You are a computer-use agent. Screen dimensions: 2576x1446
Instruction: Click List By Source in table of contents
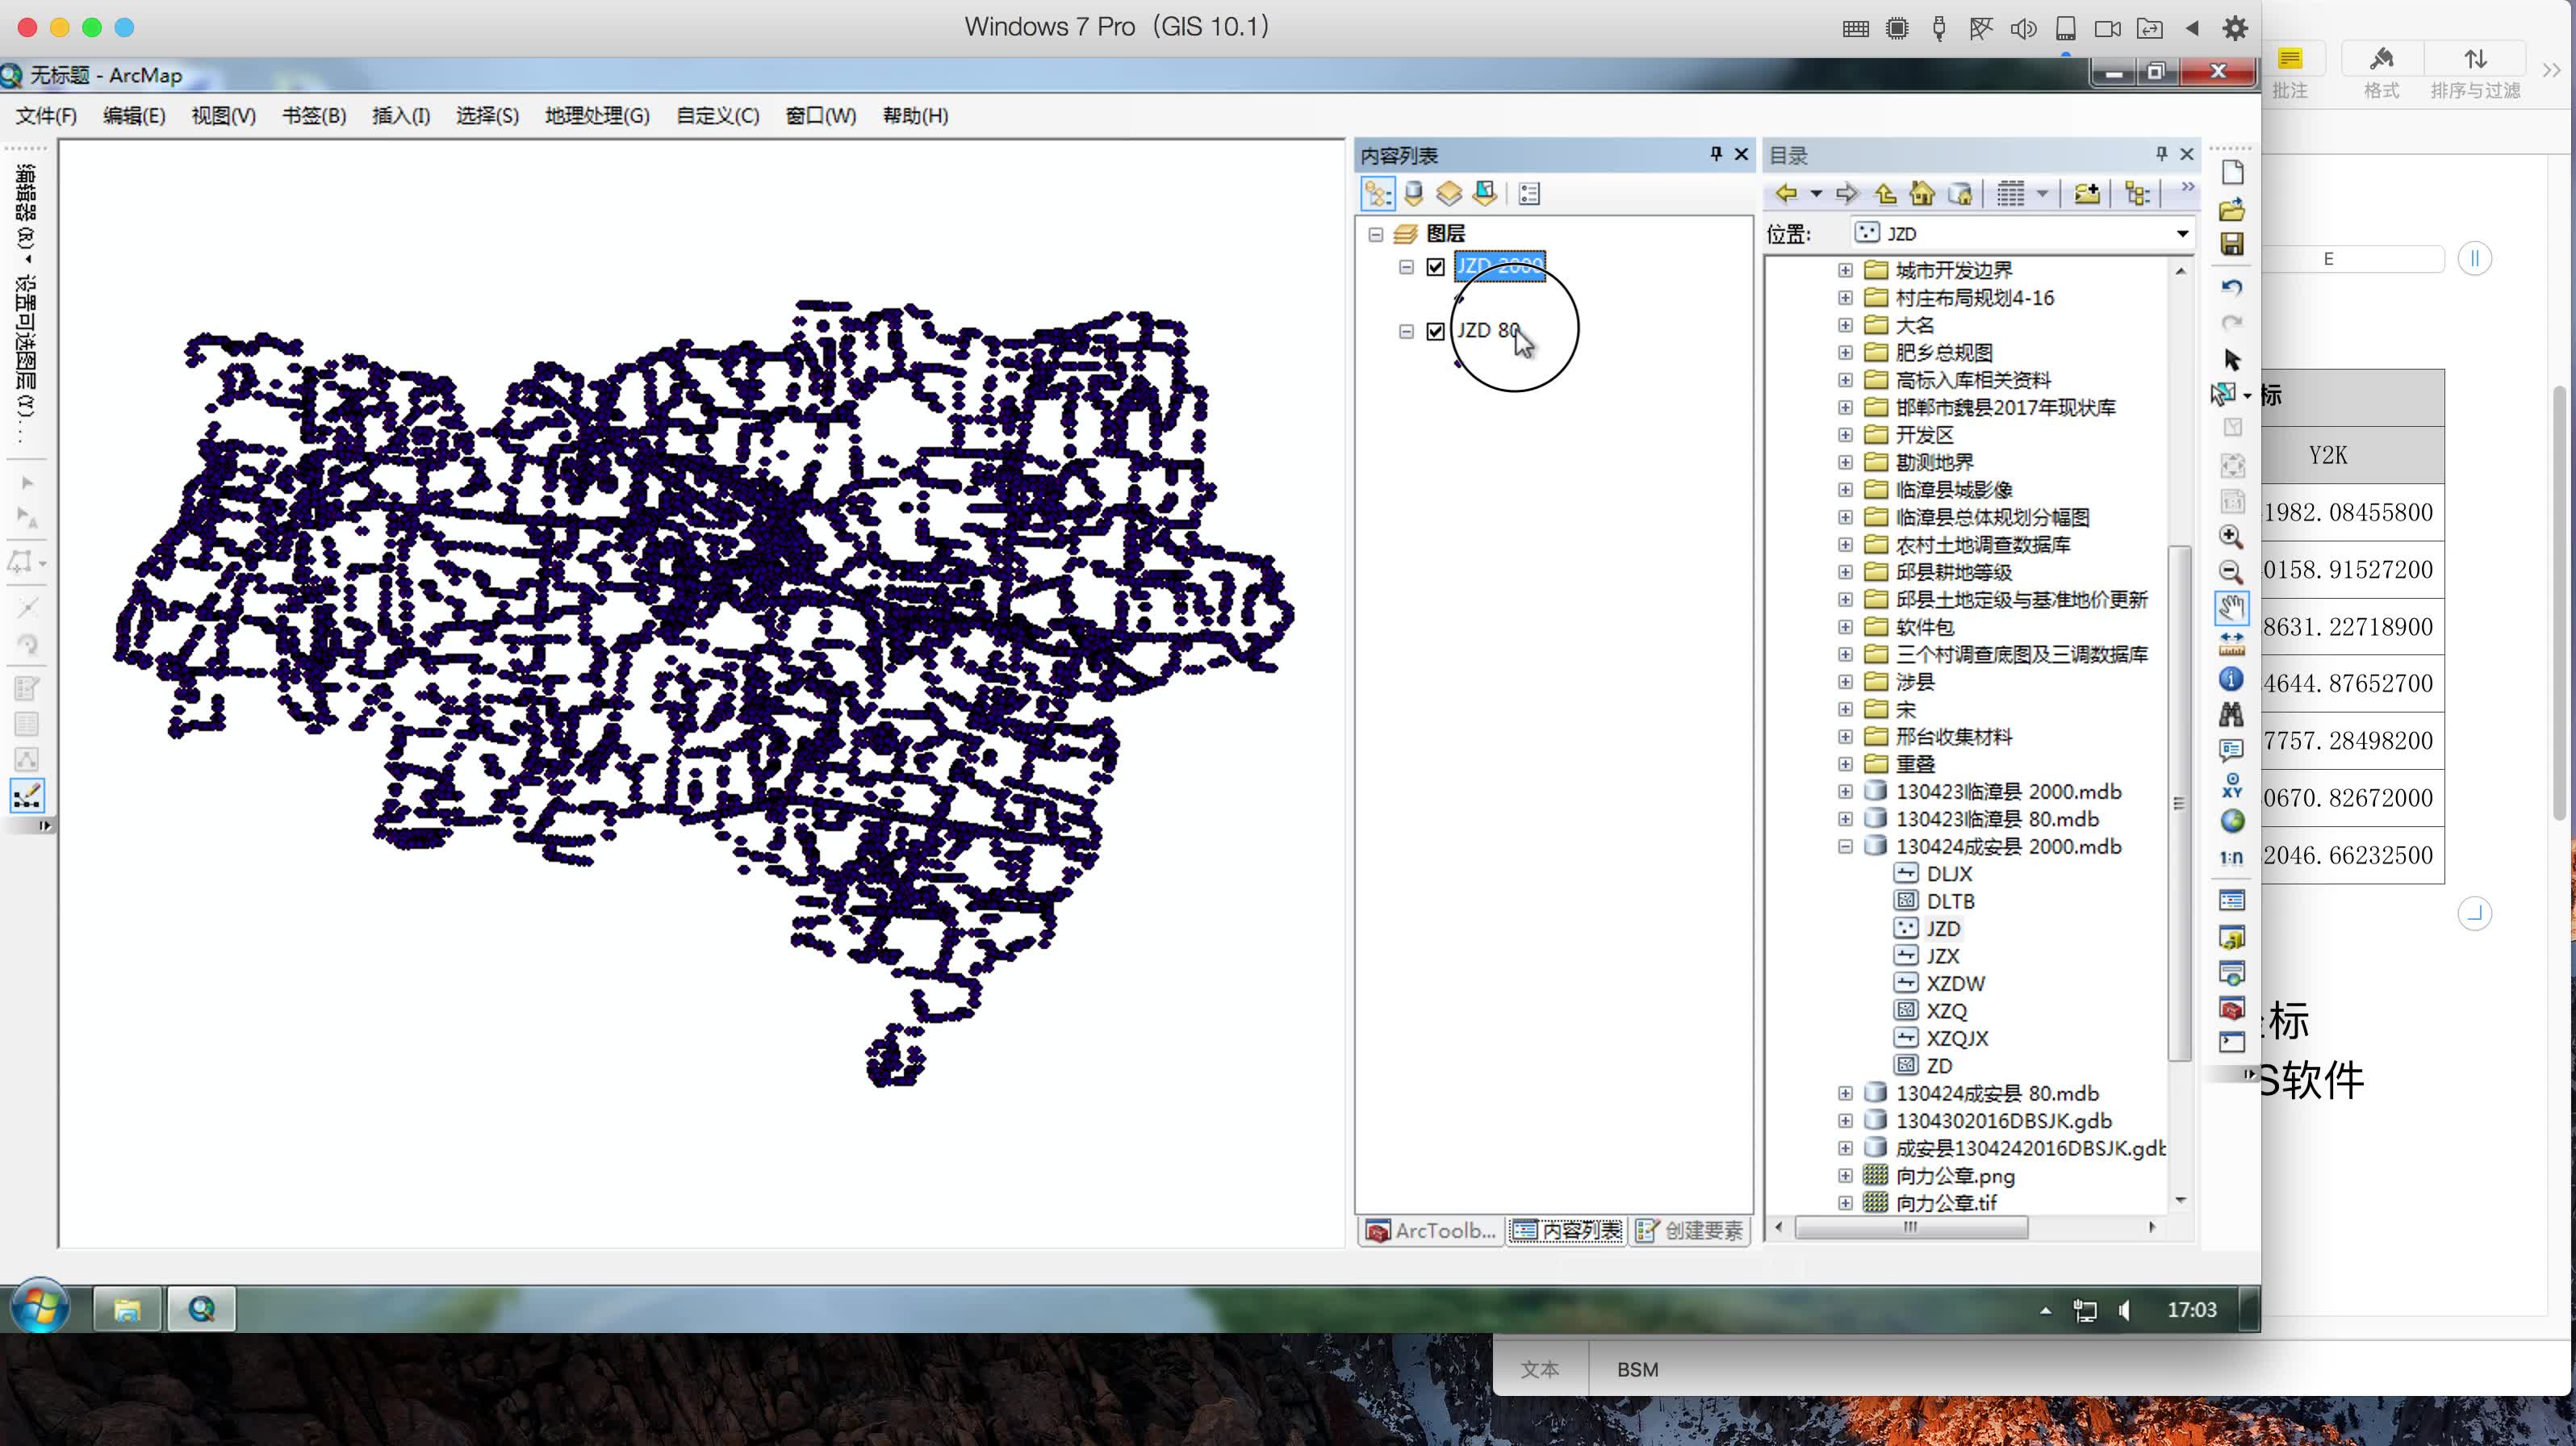click(1413, 193)
